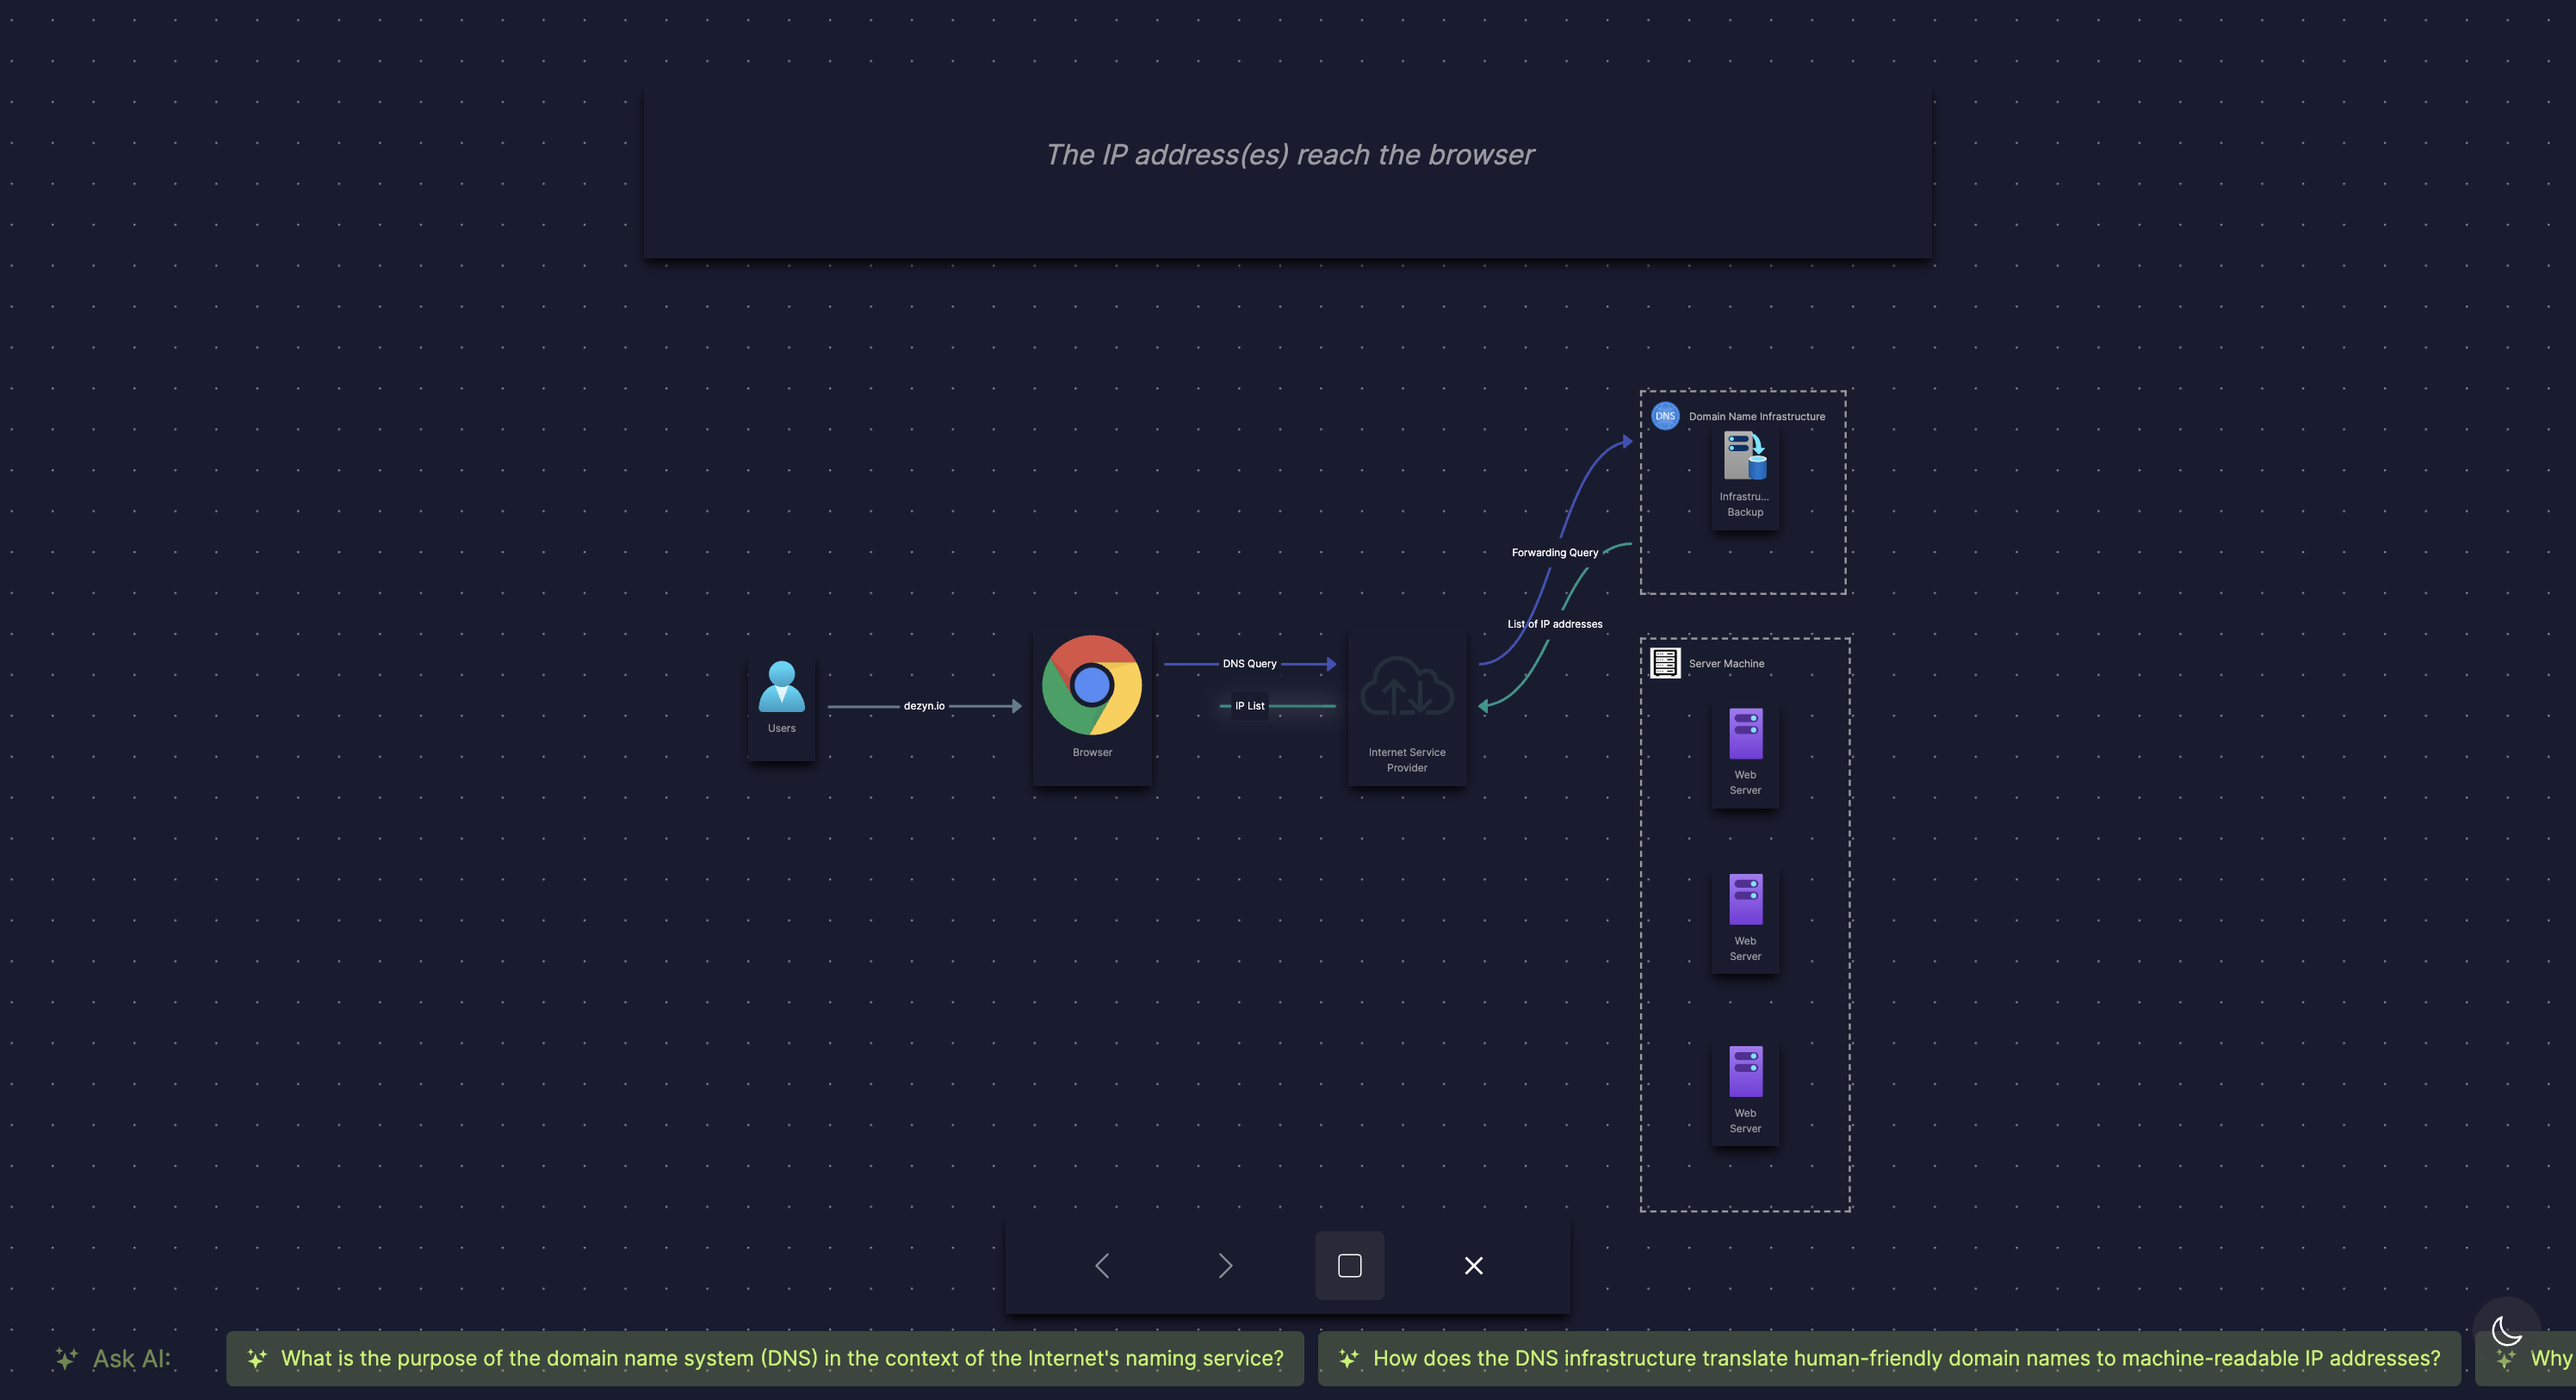Viewport: 2576px width, 1400px height.
Task: Click the Internet Service Provider cloud icon
Action: pos(1406,686)
